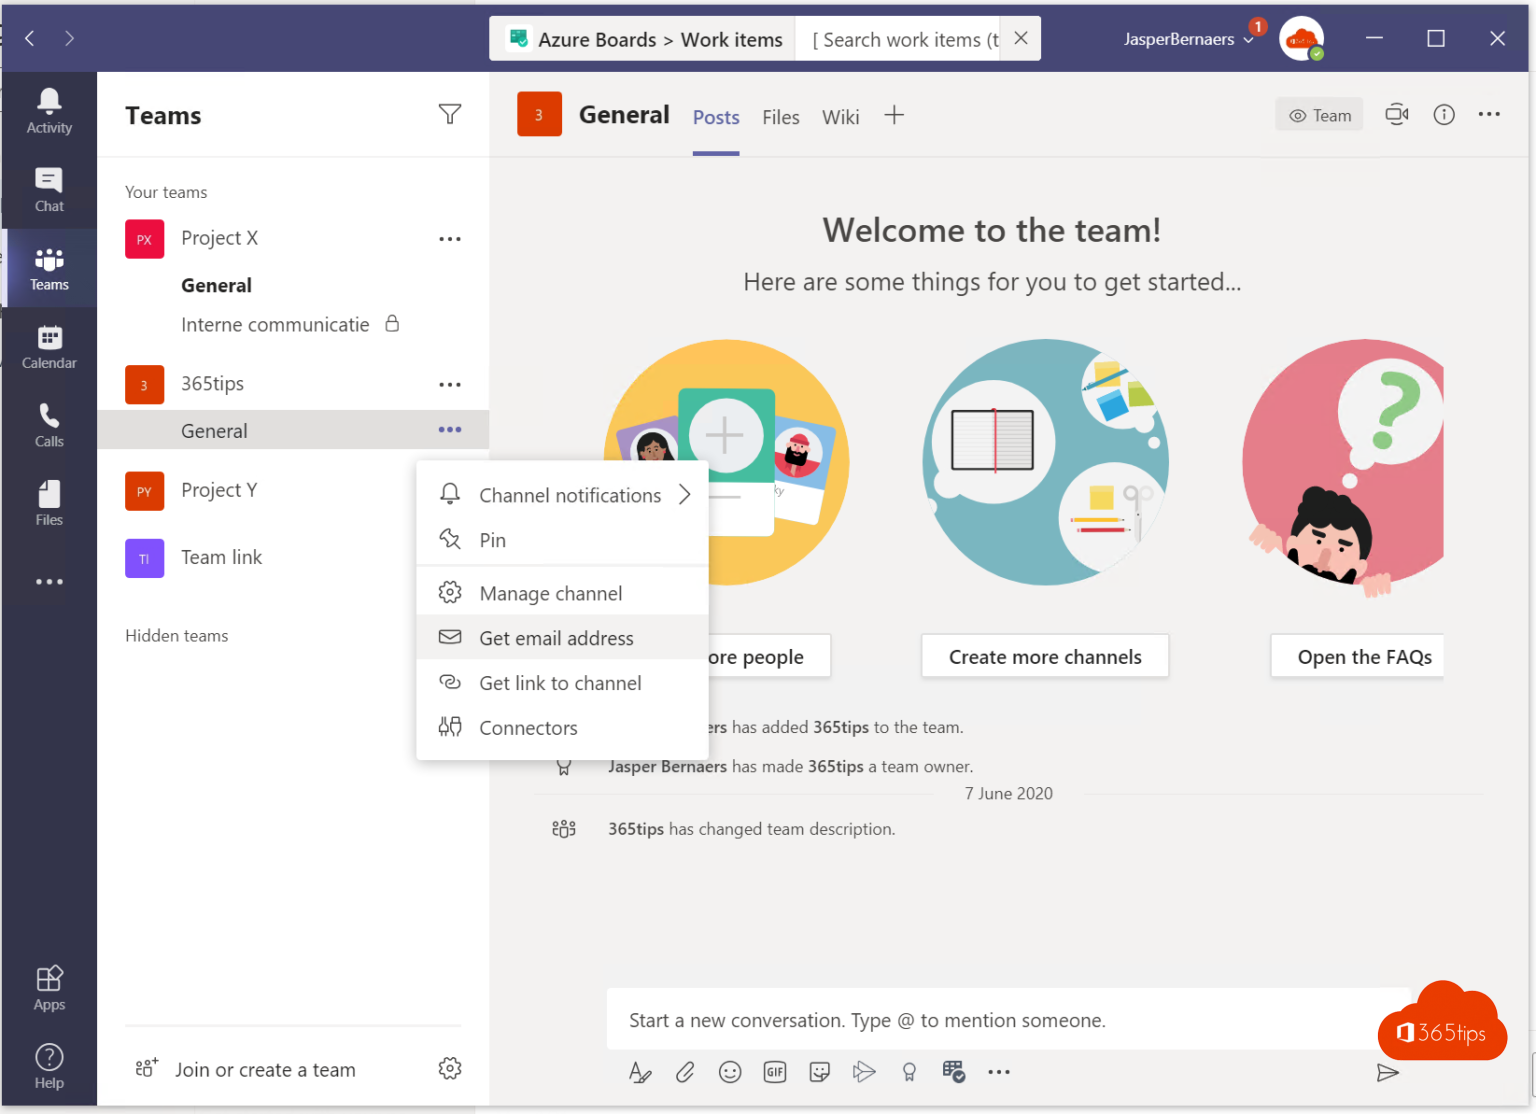Send the message with the arrow icon
This screenshot has height=1114, width=1536.
(1388, 1071)
